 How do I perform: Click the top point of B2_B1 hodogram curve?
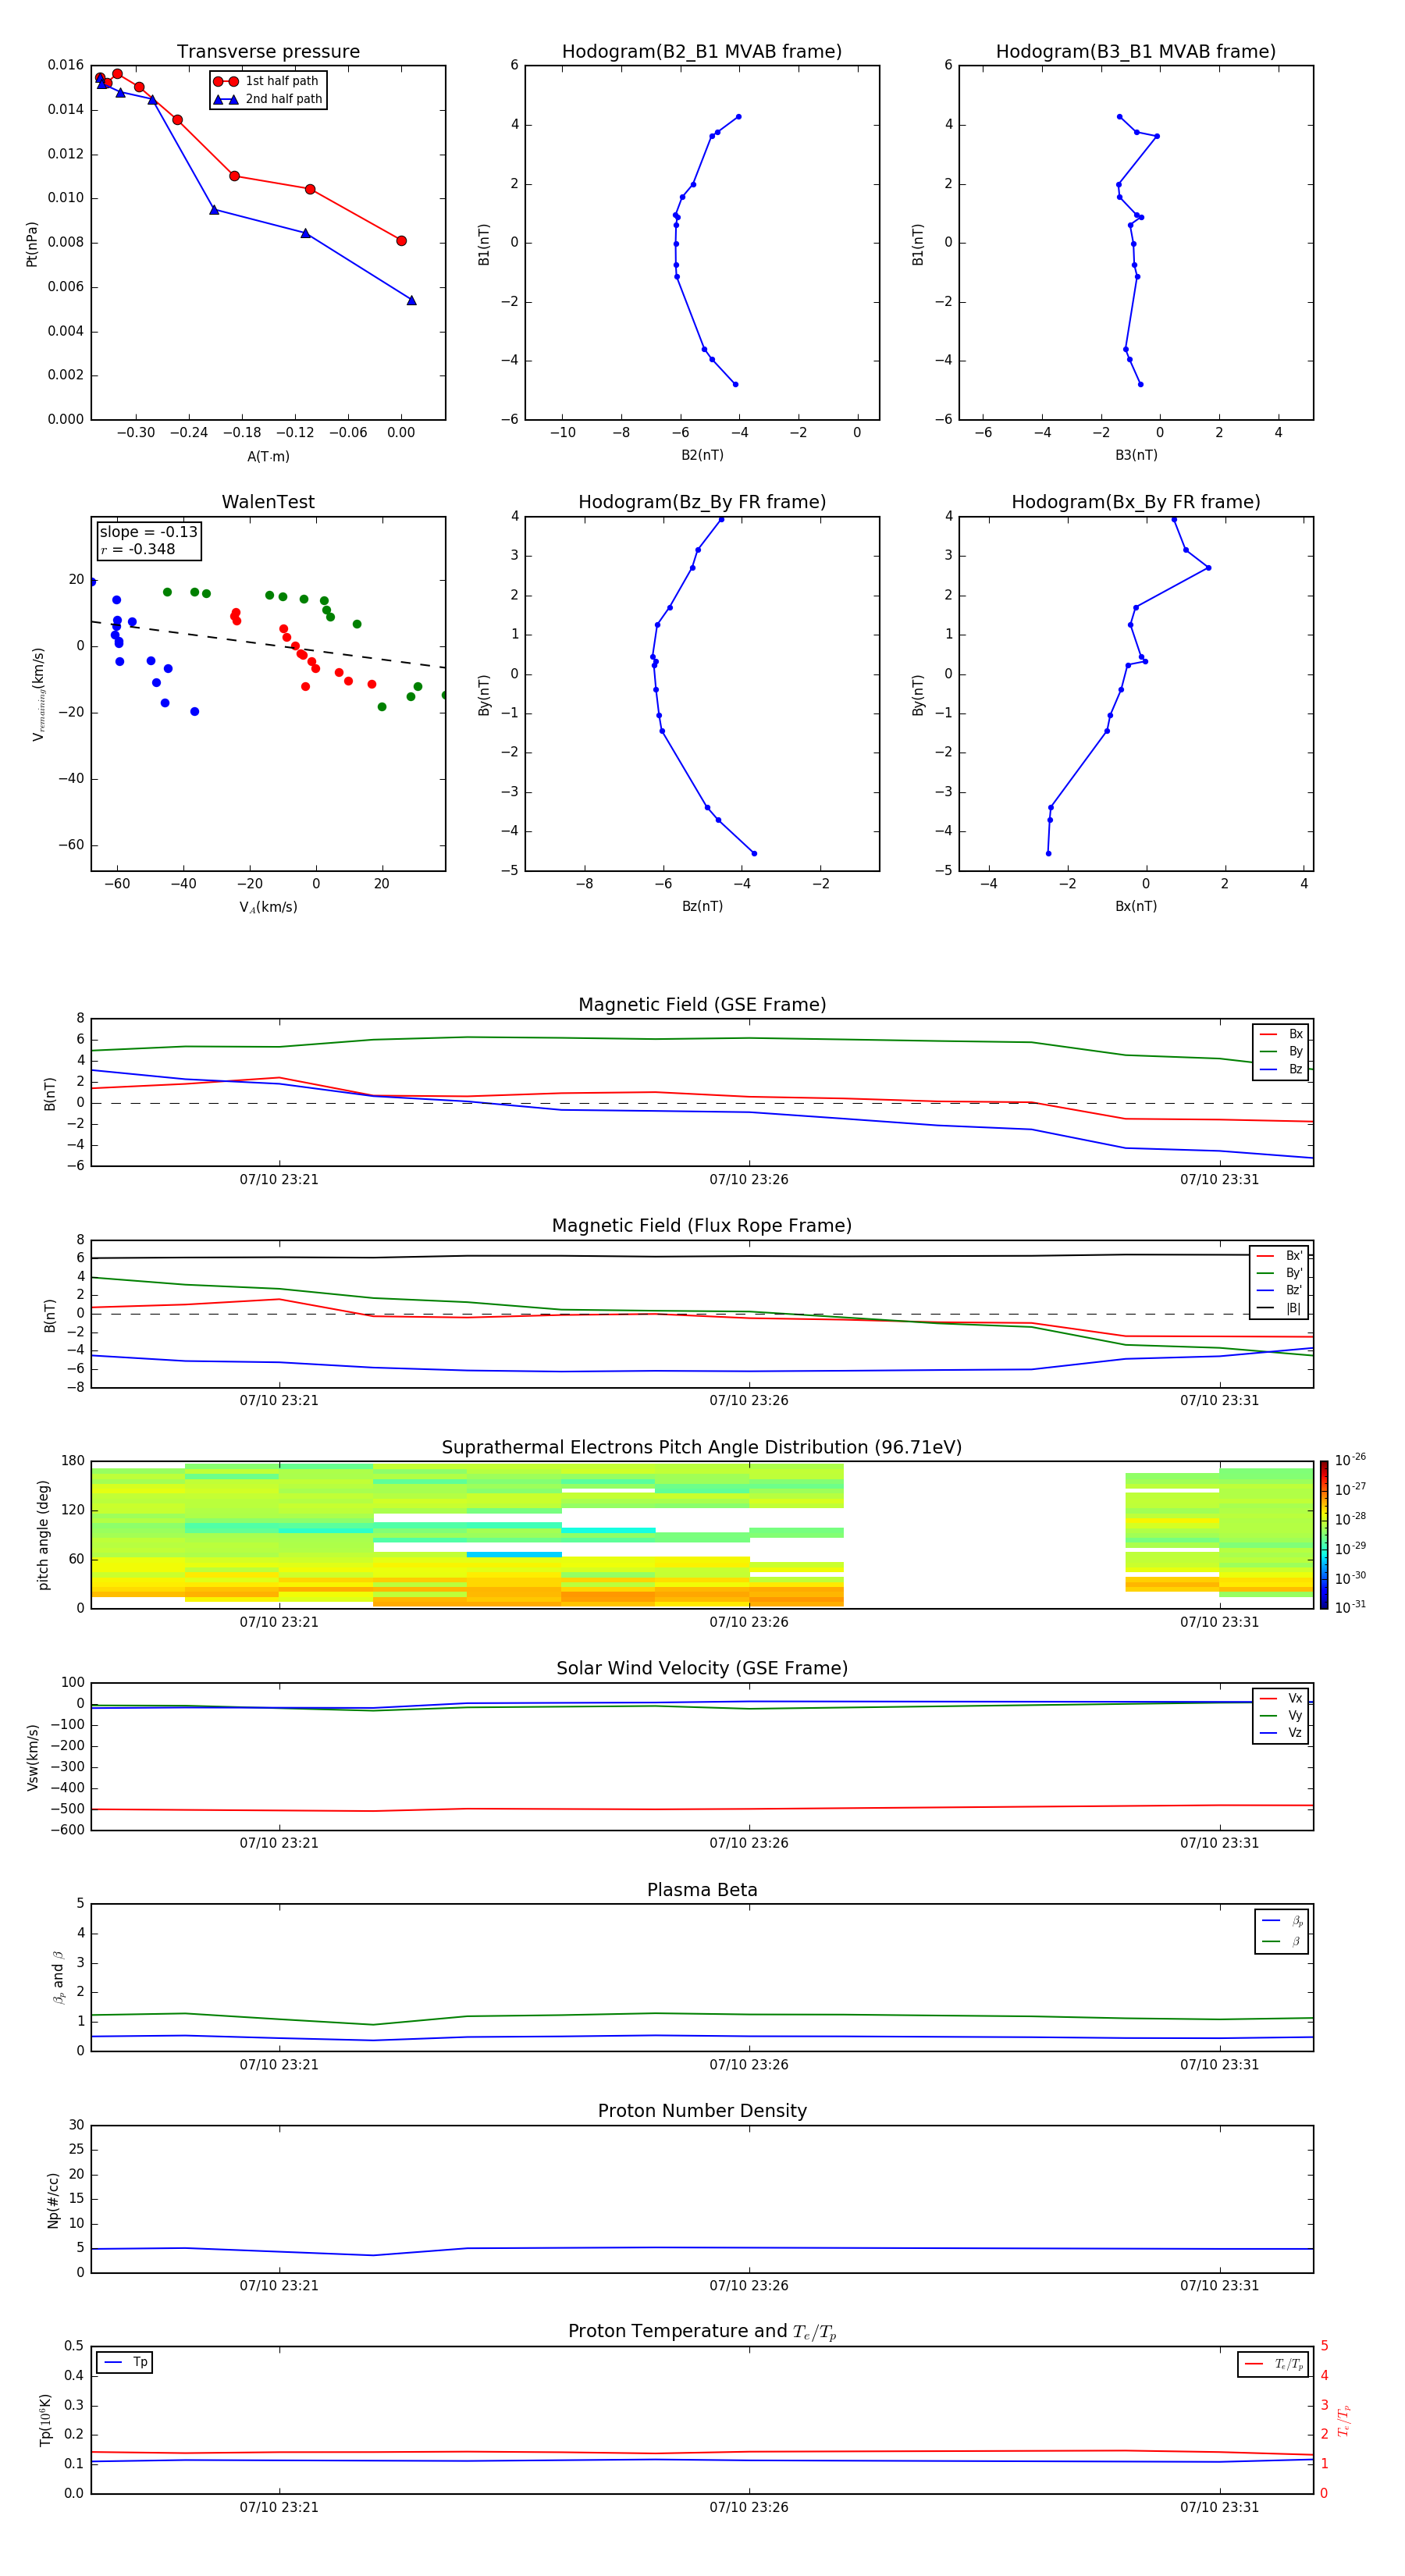738,117
